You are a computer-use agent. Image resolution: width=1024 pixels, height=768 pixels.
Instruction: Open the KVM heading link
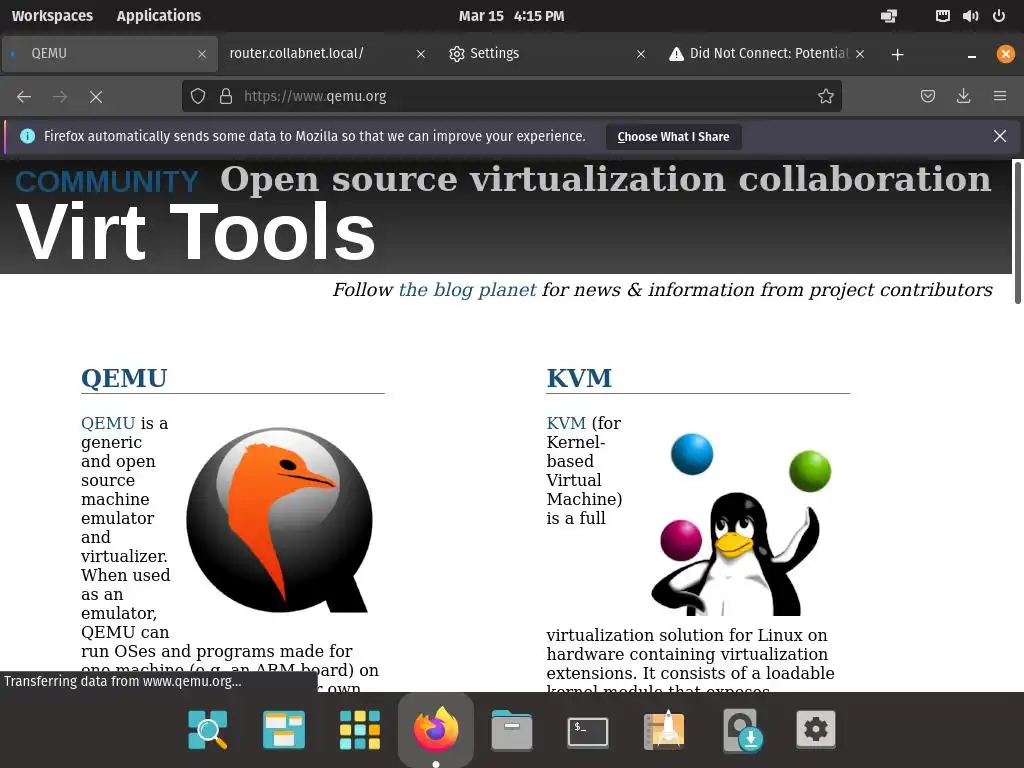pyautogui.click(x=579, y=378)
